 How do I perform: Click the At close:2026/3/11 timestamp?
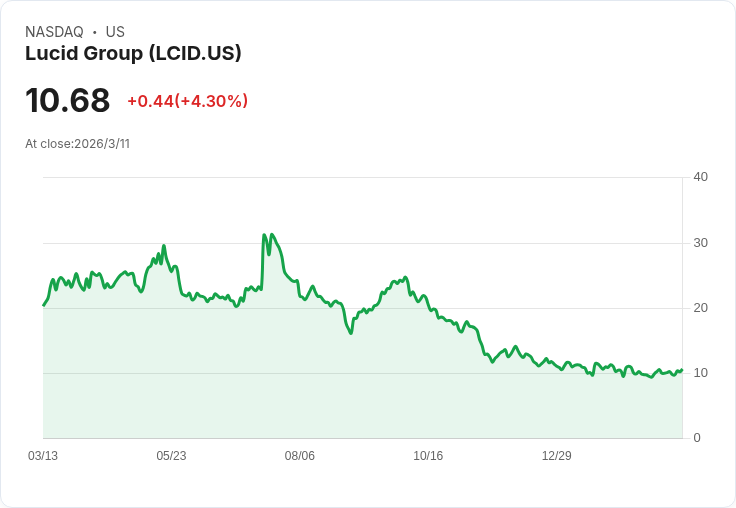pos(77,144)
